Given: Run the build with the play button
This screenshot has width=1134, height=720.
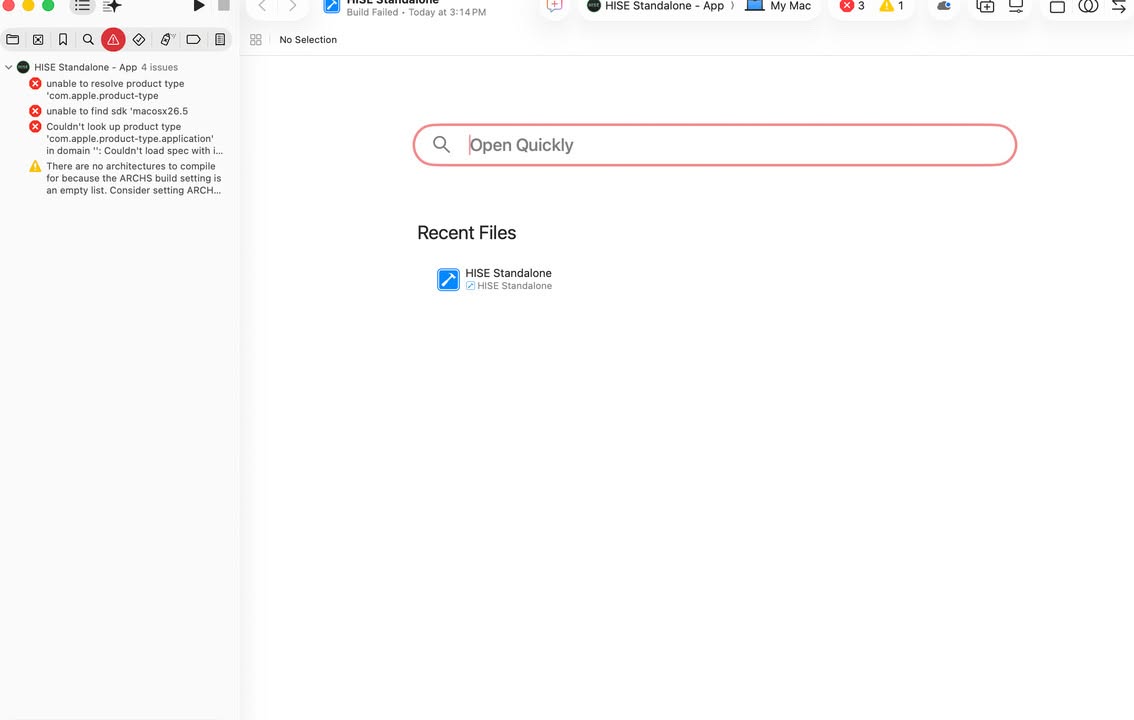Looking at the screenshot, I should click(x=199, y=6).
